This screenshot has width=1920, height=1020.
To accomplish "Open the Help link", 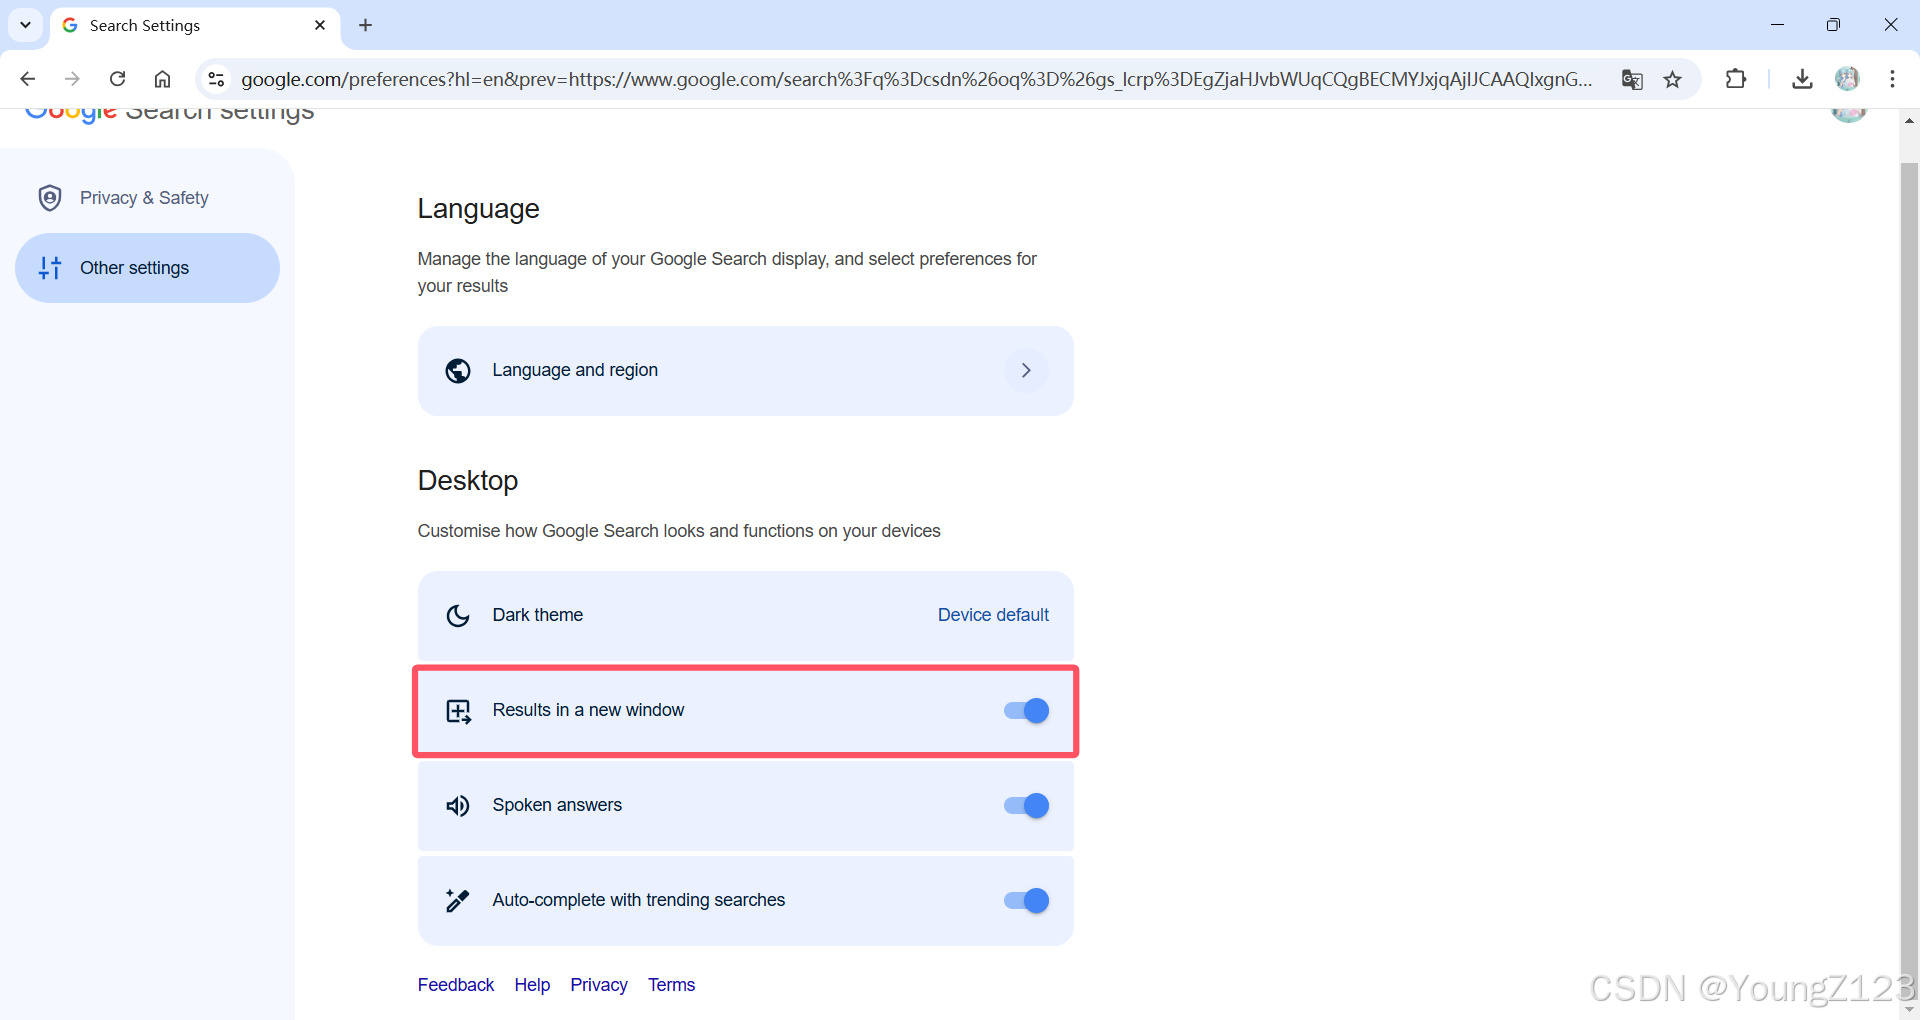I will pos(532,985).
